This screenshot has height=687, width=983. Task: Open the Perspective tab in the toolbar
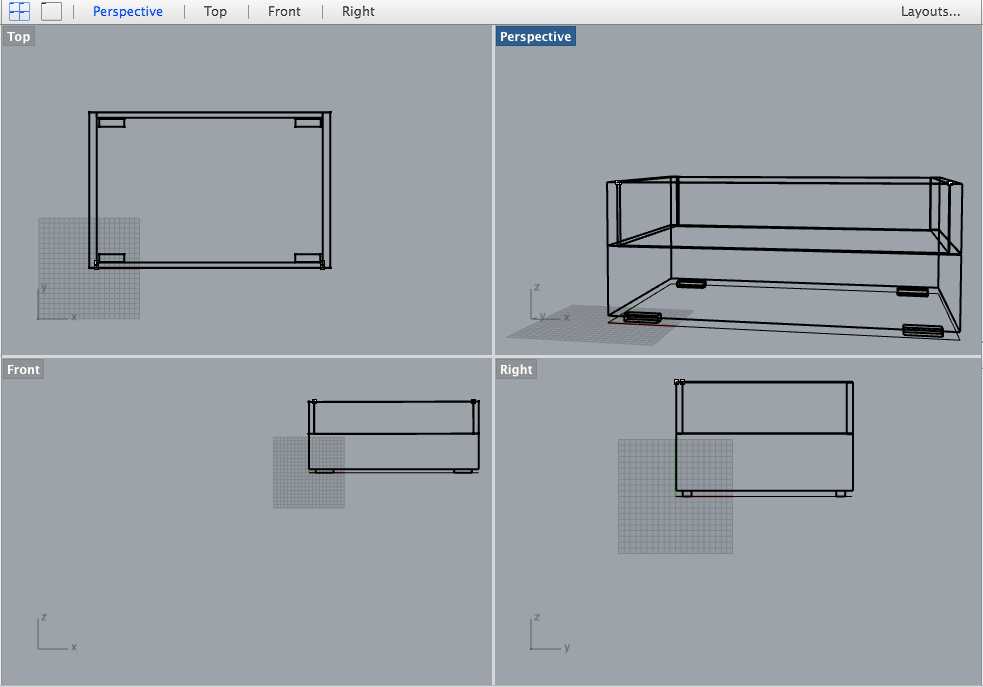click(128, 11)
